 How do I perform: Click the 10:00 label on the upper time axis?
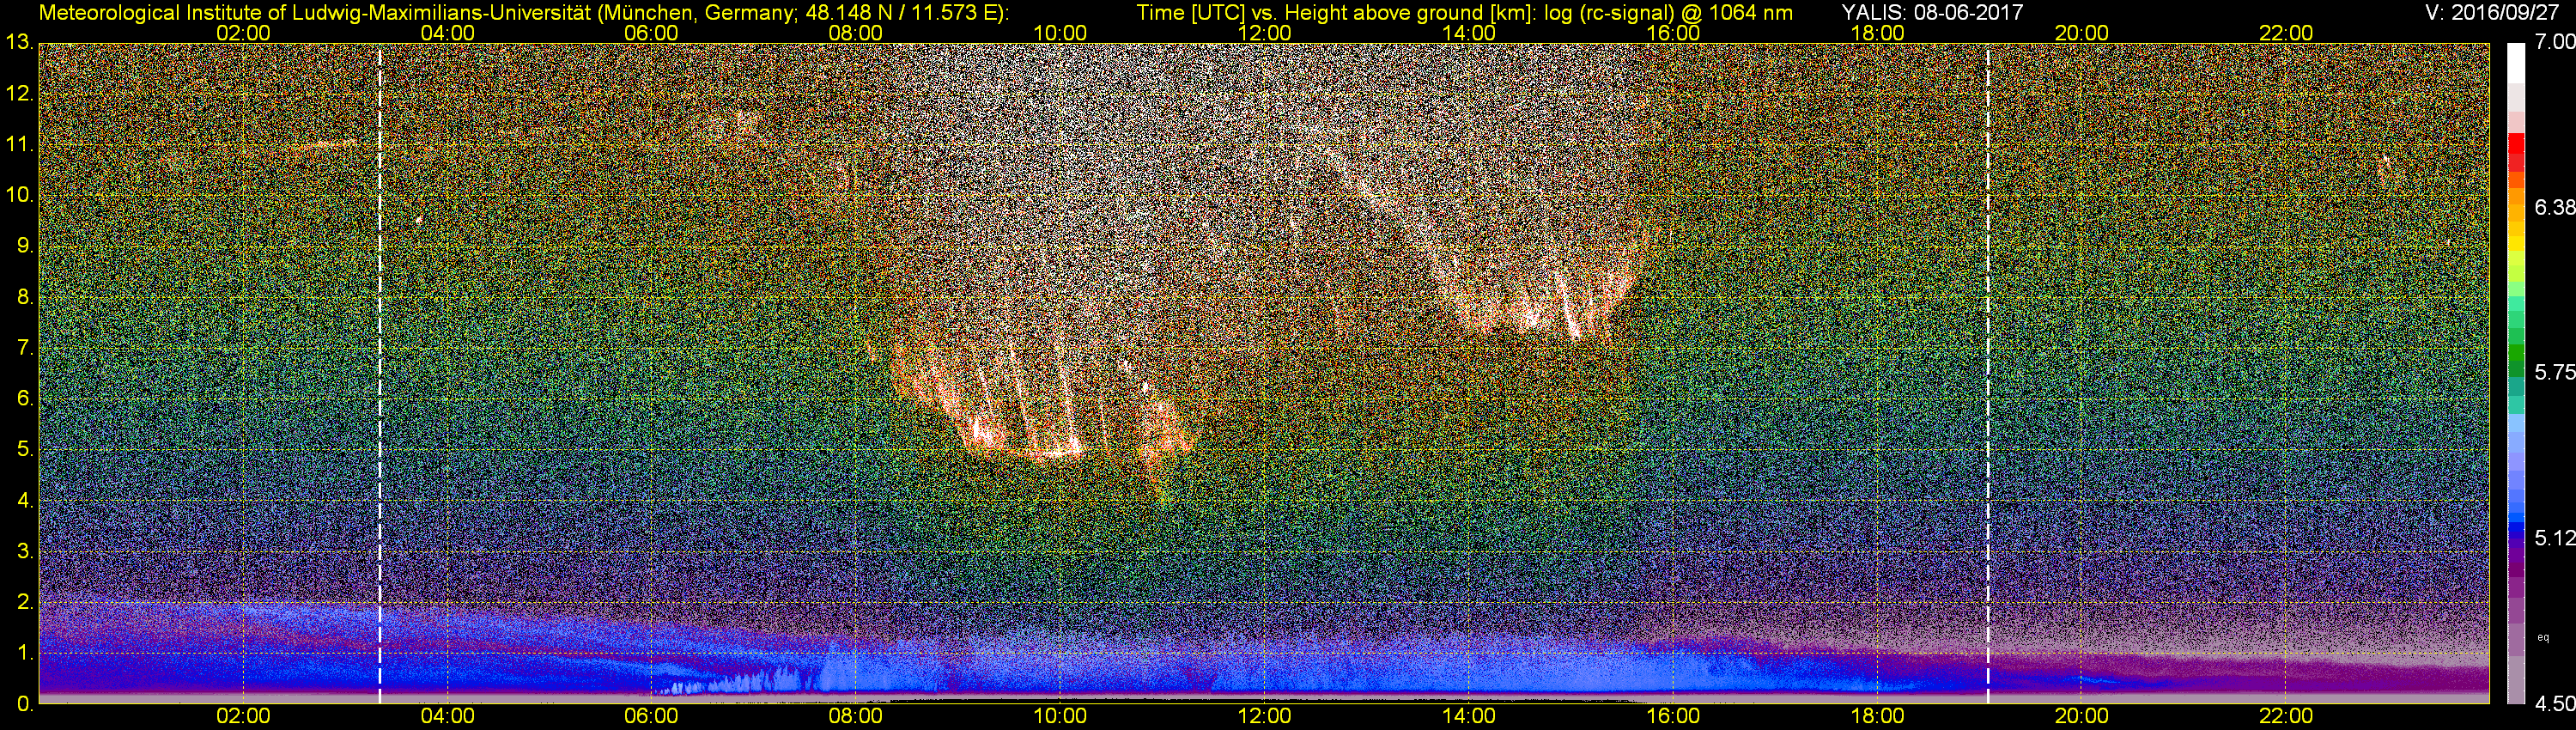(x=1060, y=33)
